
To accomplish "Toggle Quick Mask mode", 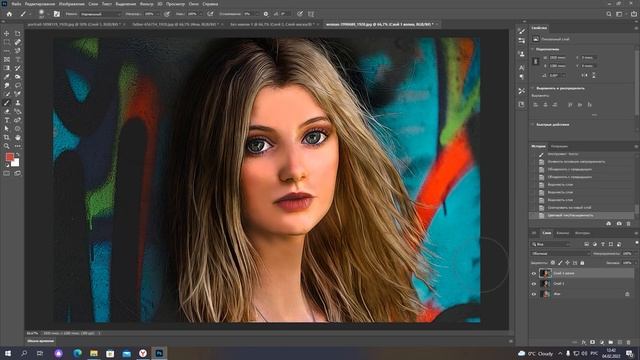I will [7, 173].
